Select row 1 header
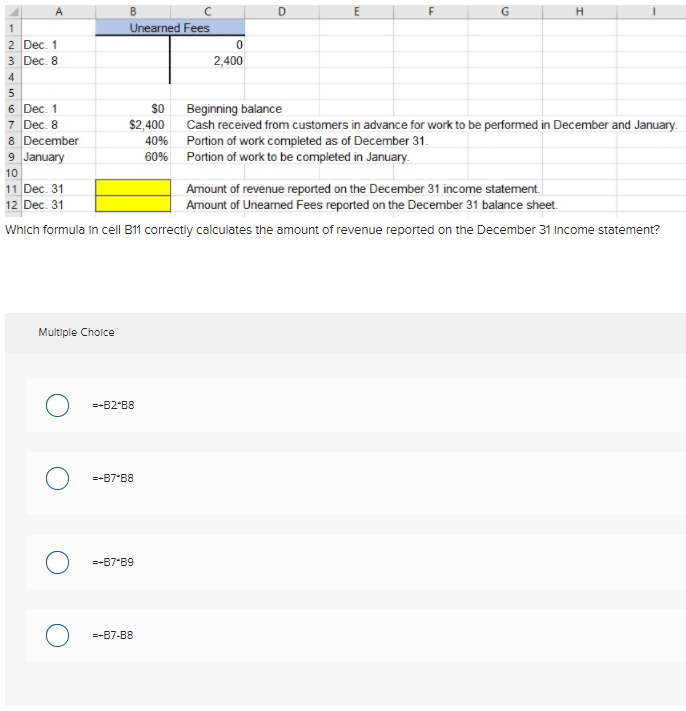The image size is (686, 711). pyautogui.click(x=13, y=28)
